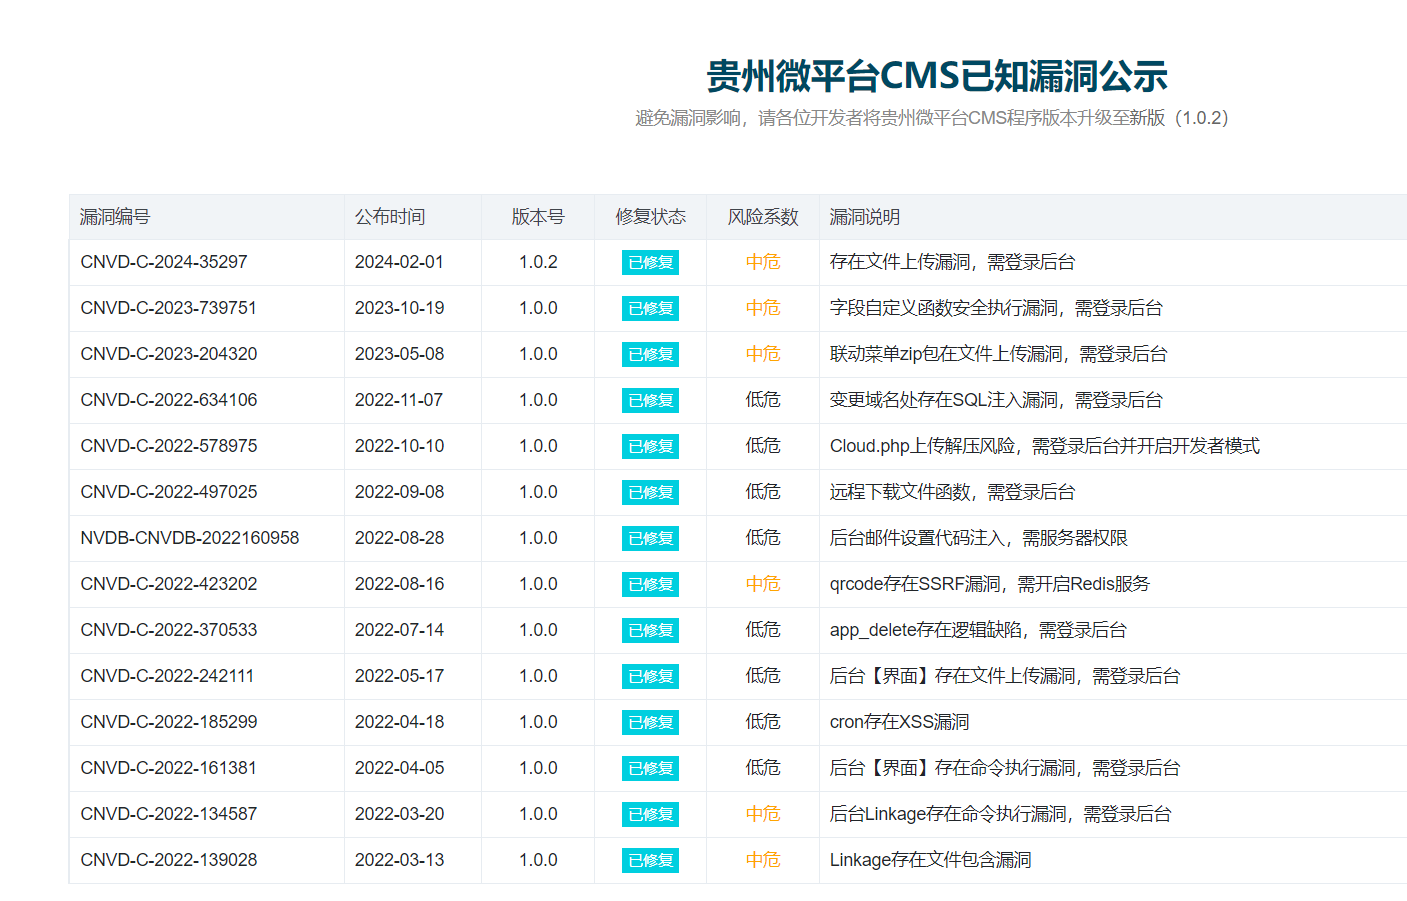Image resolution: width=1407 pixels, height=901 pixels.
Task: Click the date 2023-10-19
Action: (x=399, y=308)
